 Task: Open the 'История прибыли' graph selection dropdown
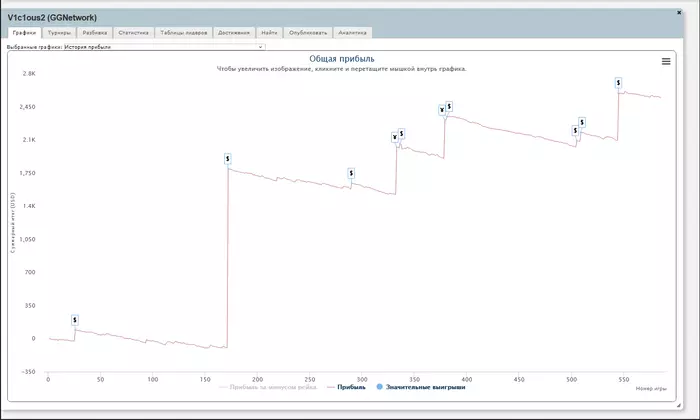(164, 47)
